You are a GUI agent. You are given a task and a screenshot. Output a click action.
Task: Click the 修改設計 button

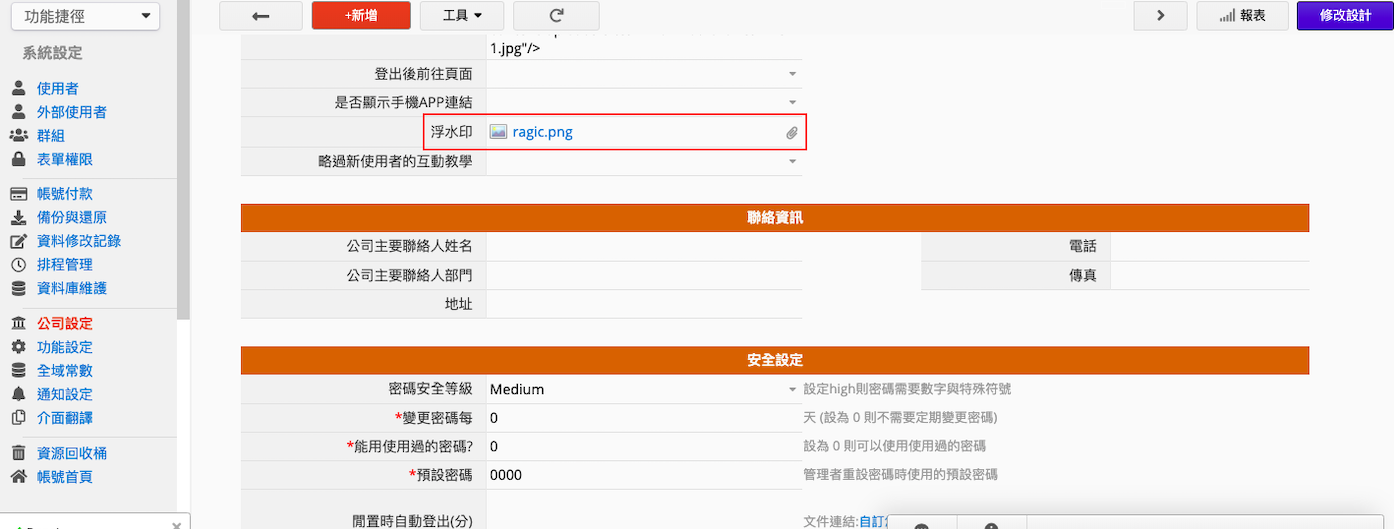coord(1345,16)
